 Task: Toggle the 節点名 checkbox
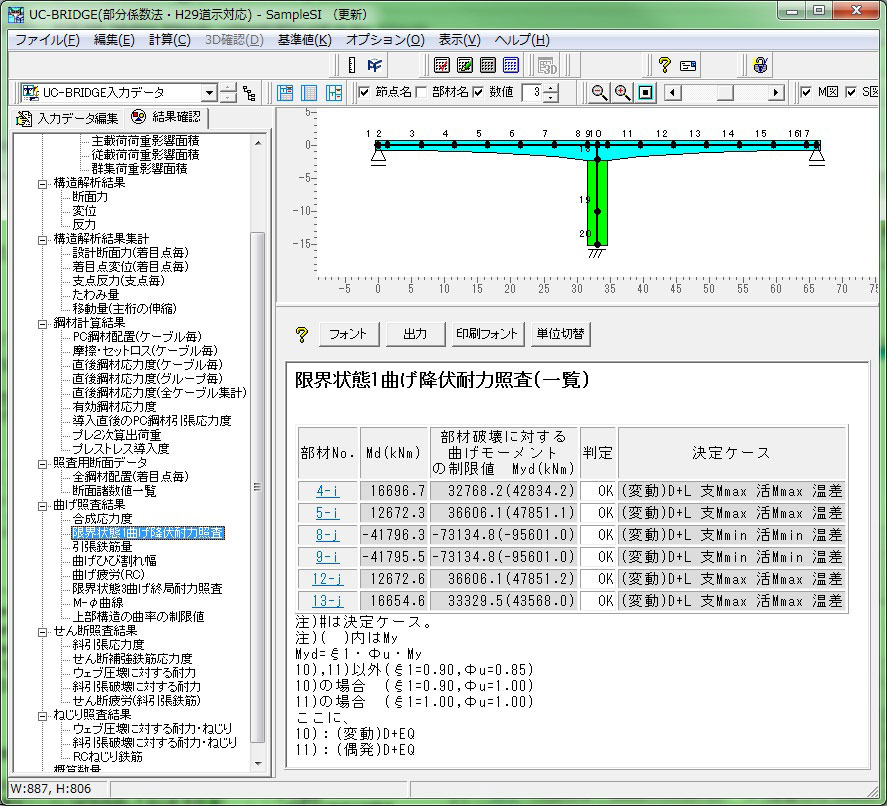coord(365,92)
